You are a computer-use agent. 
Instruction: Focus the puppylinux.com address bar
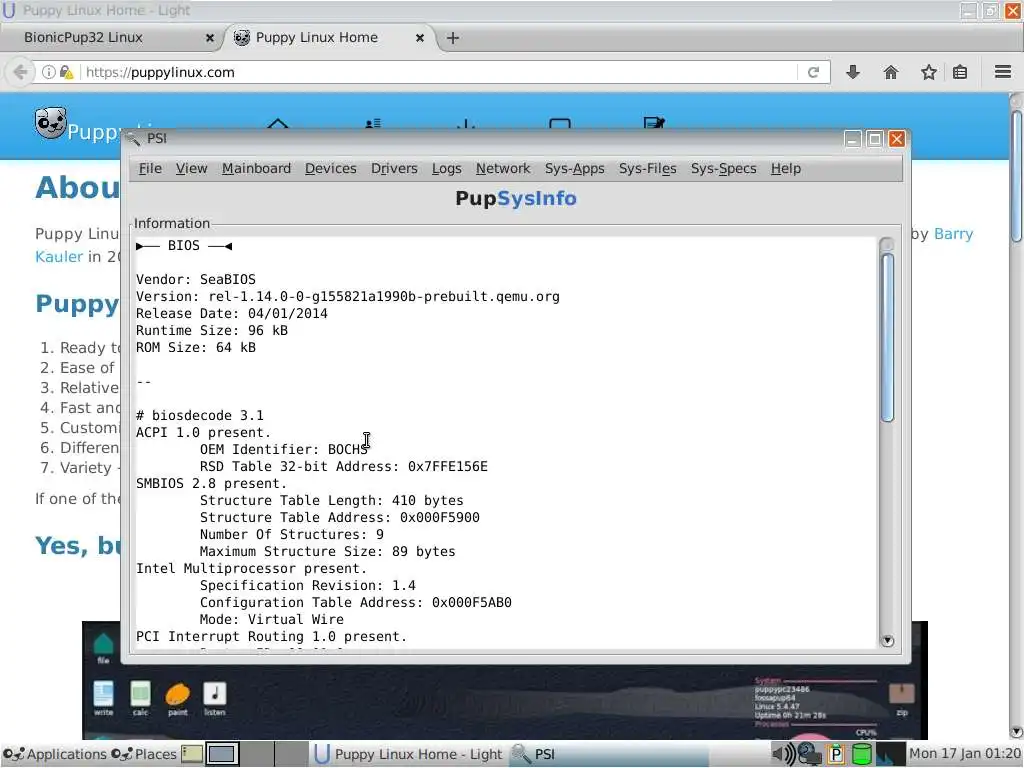[438, 72]
